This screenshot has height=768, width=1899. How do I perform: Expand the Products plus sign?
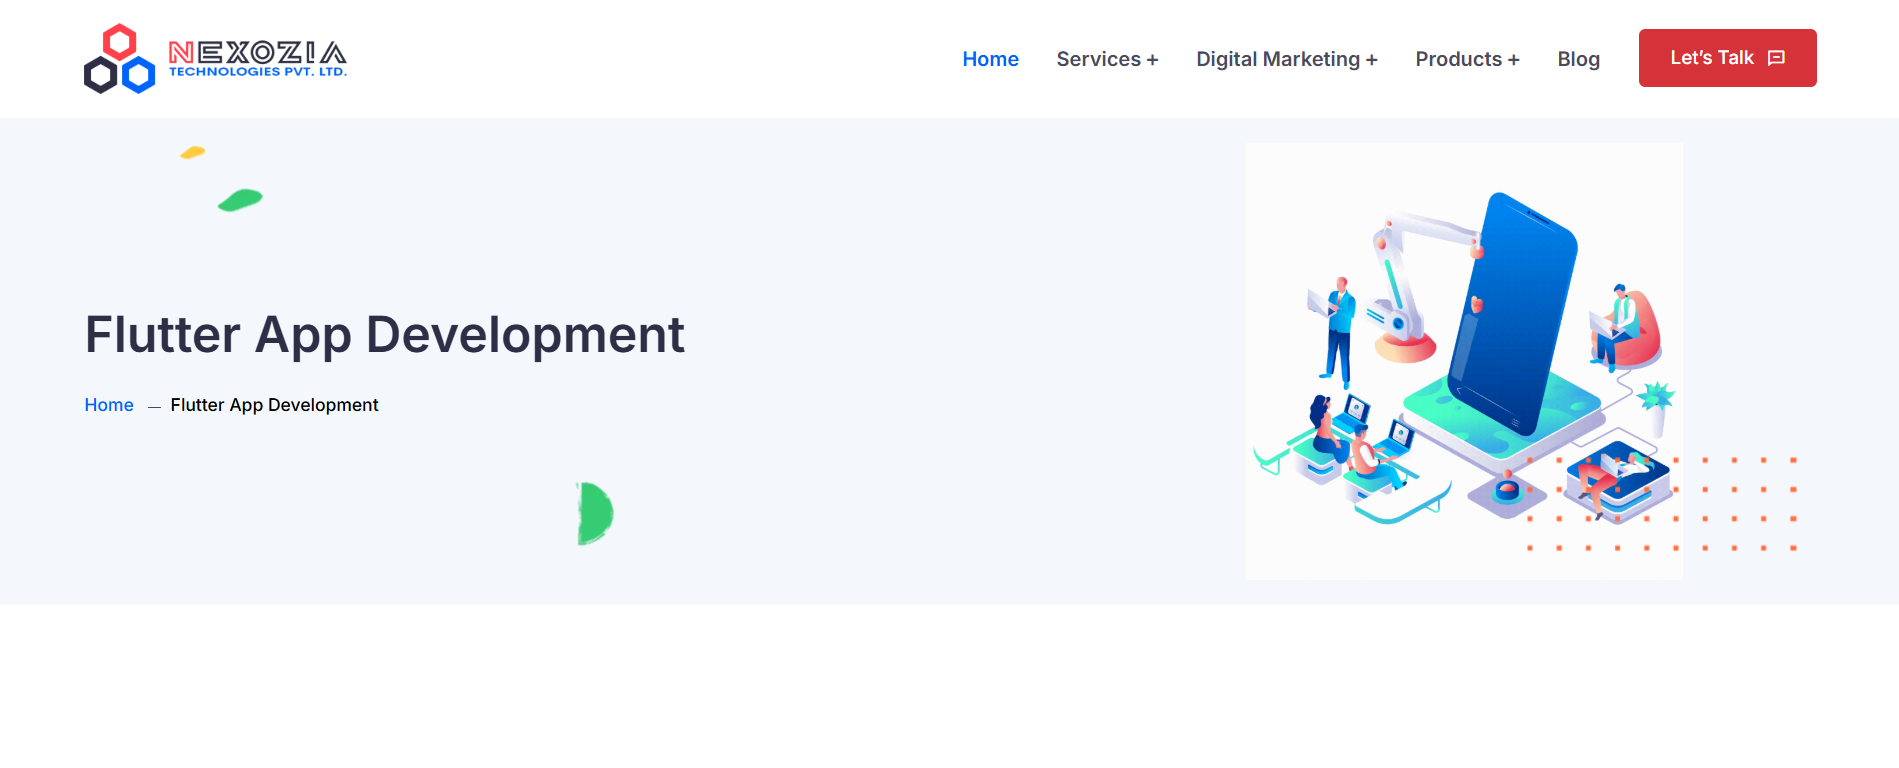coord(1513,60)
